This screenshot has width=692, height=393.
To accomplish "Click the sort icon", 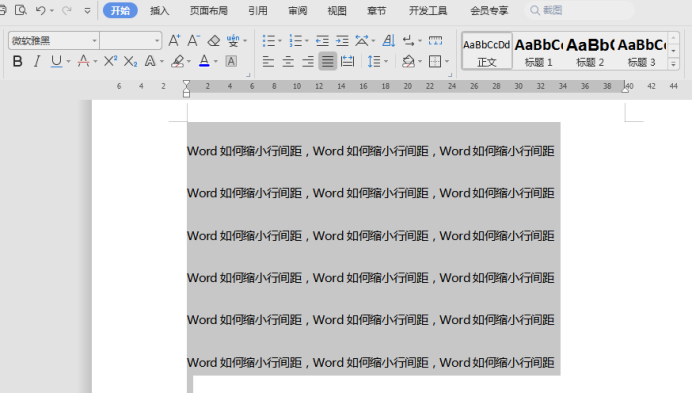I will pyautogui.click(x=389, y=41).
